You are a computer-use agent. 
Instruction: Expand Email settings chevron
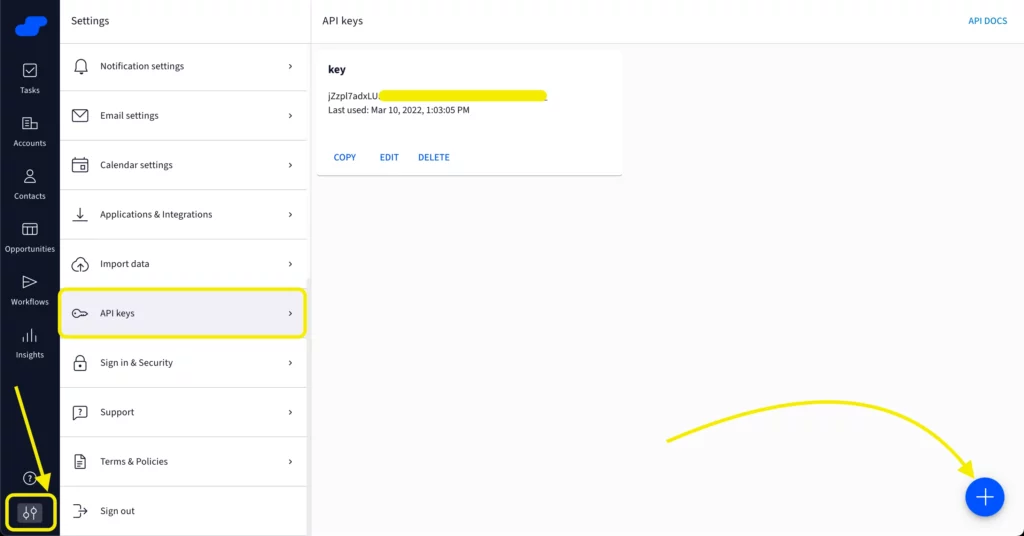tap(290, 116)
